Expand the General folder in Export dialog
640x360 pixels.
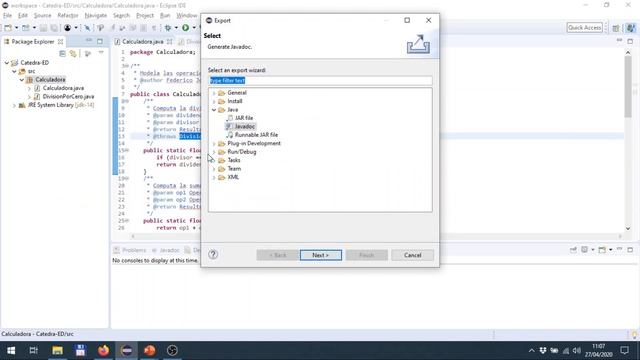pyautogui.click(x=214, y=93)
